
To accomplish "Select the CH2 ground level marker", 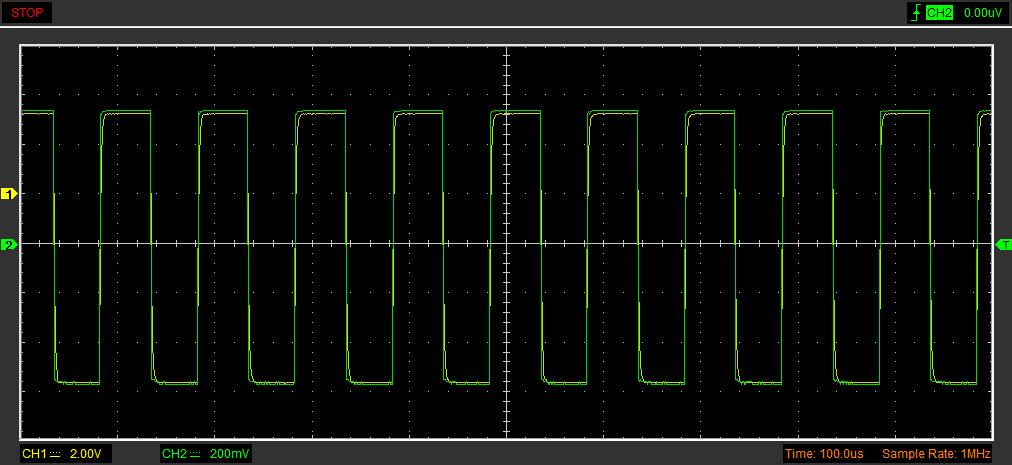I will (9, 244).
